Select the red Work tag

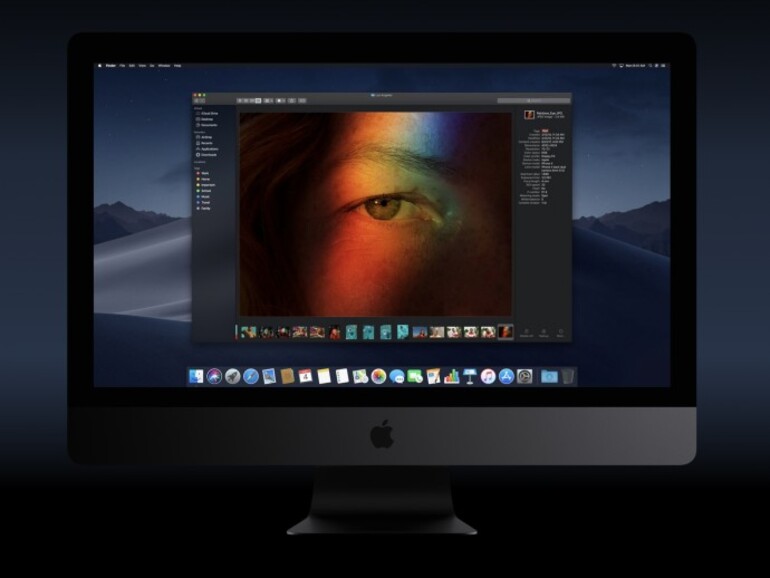203,173
